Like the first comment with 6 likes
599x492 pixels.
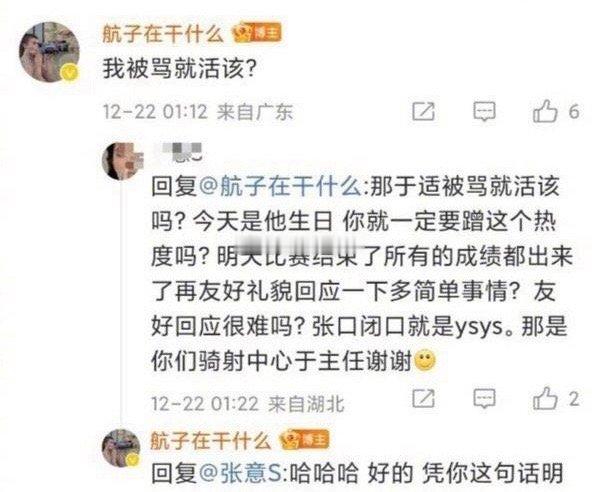[x=556, y=111]
